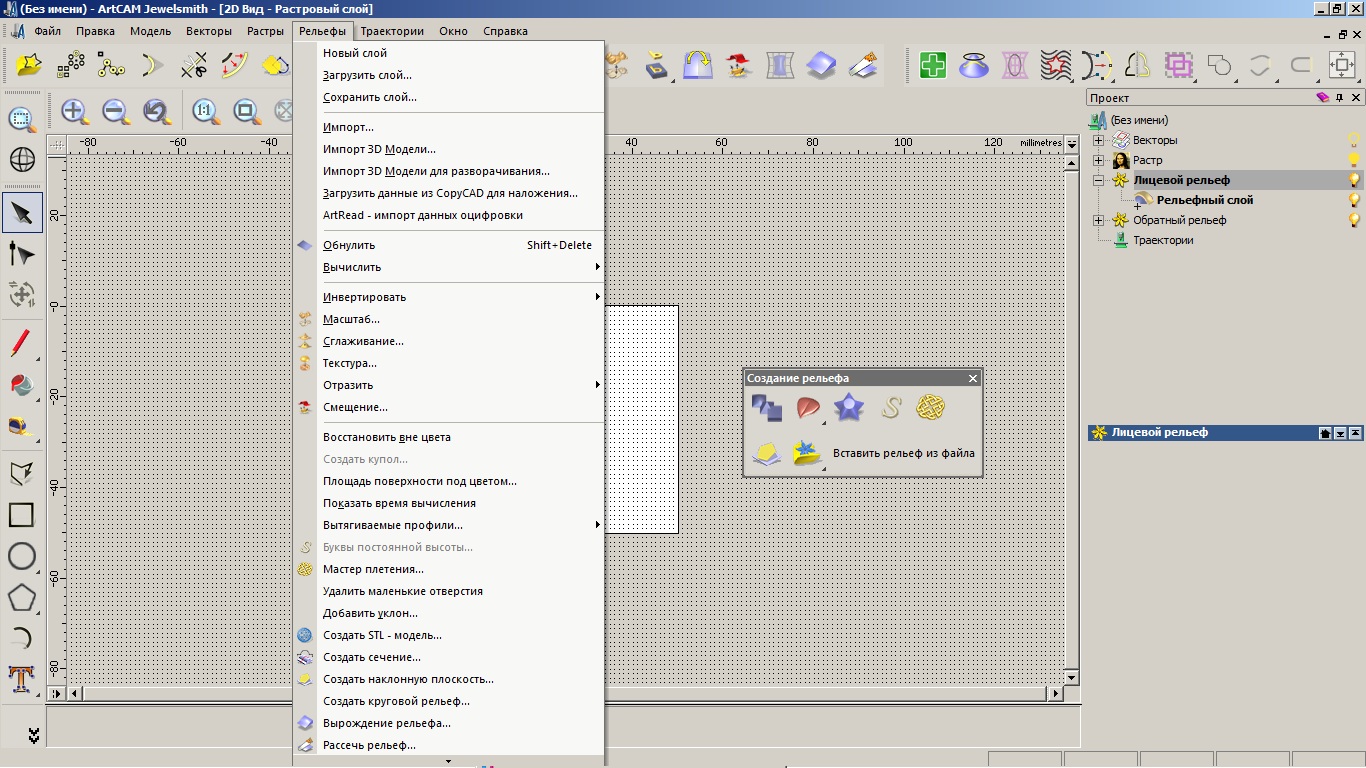Pick the red pencil paint tool
The height and width of the screenshot is (768, 1366).
[22, 344]
